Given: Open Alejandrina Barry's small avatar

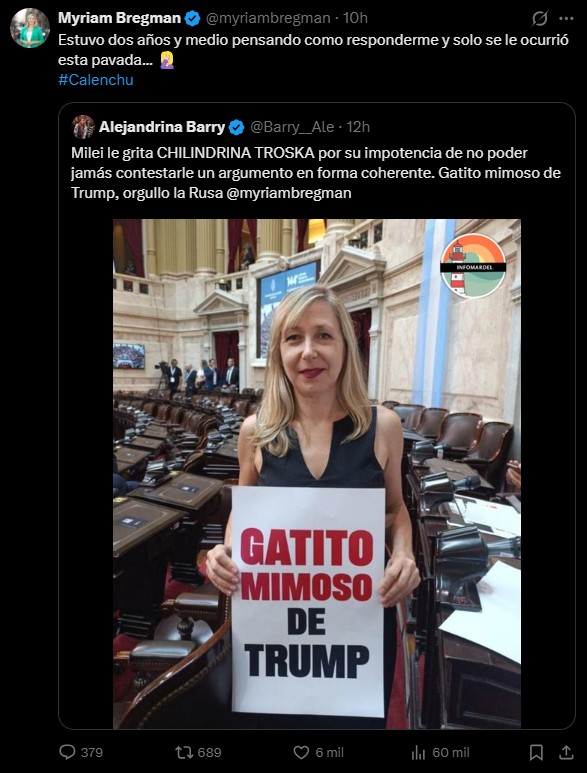Looking at the screenshot, I should pos(83,127).
